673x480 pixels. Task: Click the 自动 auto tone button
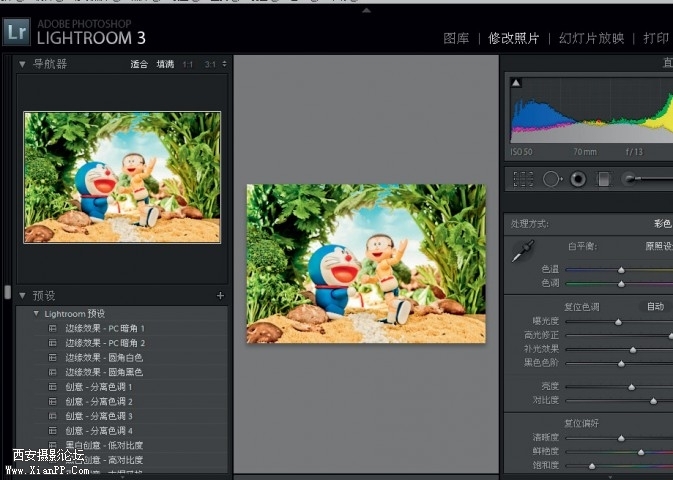(x=655, y=307)
